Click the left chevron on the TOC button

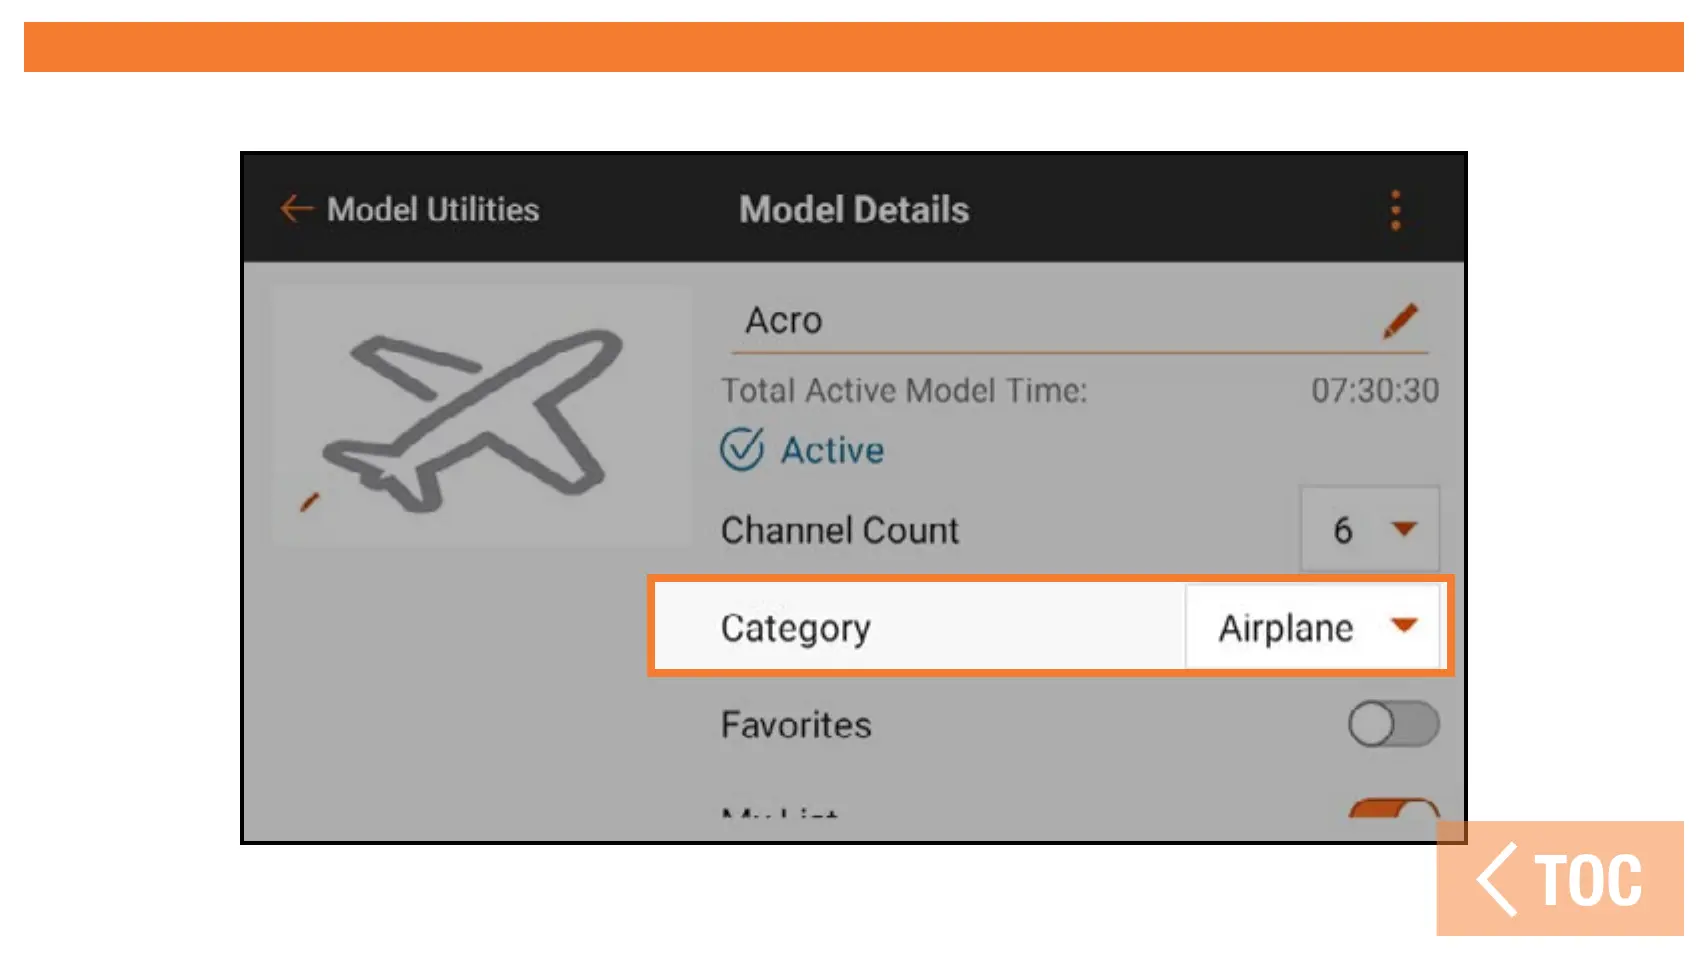[x=1498, y=880]
